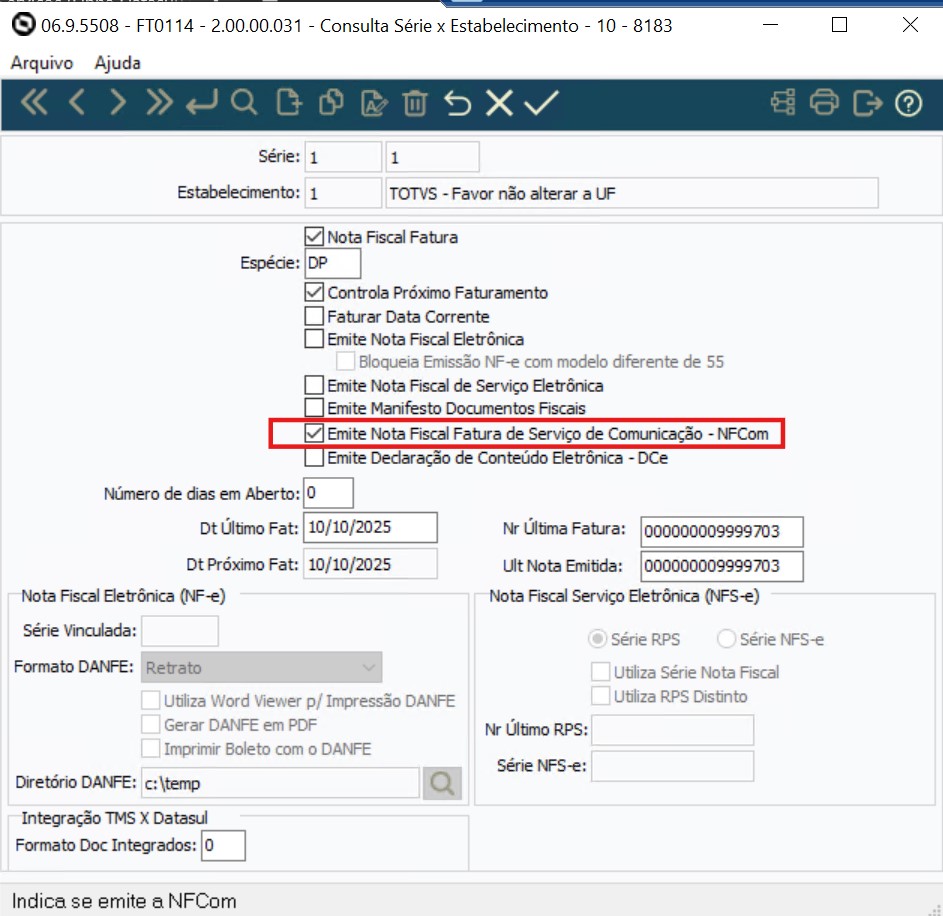943x916 pixels.
Task: Toggle the NFCom emission checkbox
Action: 314,433
